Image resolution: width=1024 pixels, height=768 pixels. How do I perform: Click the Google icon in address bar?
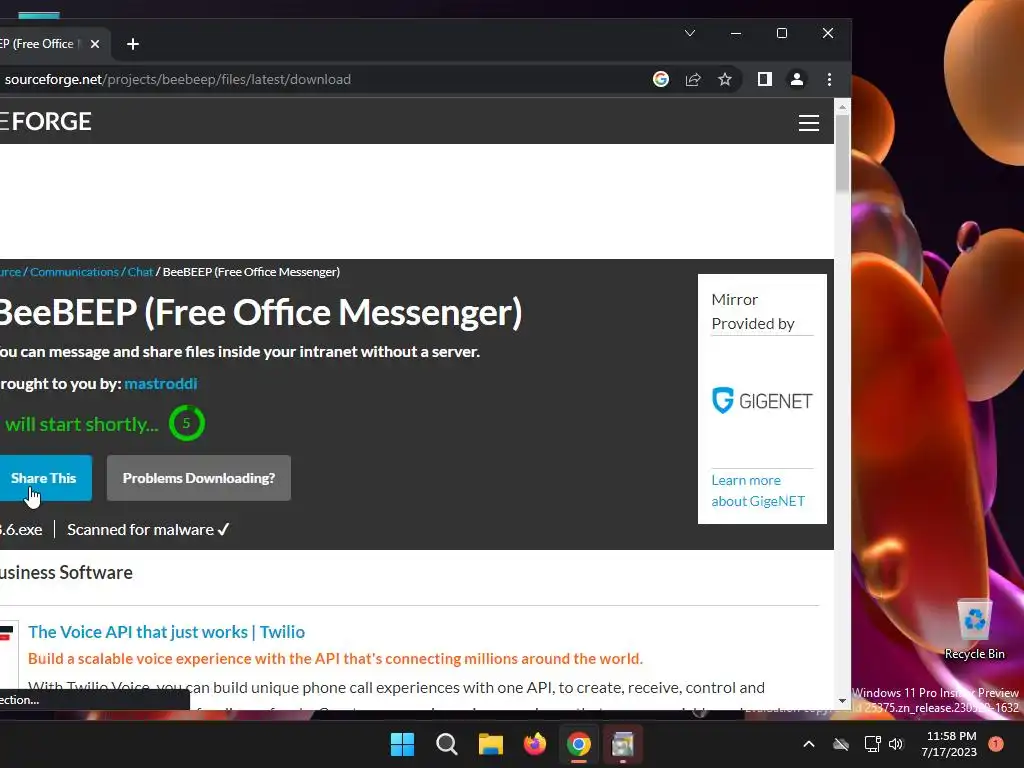click(x=661, y=79)
